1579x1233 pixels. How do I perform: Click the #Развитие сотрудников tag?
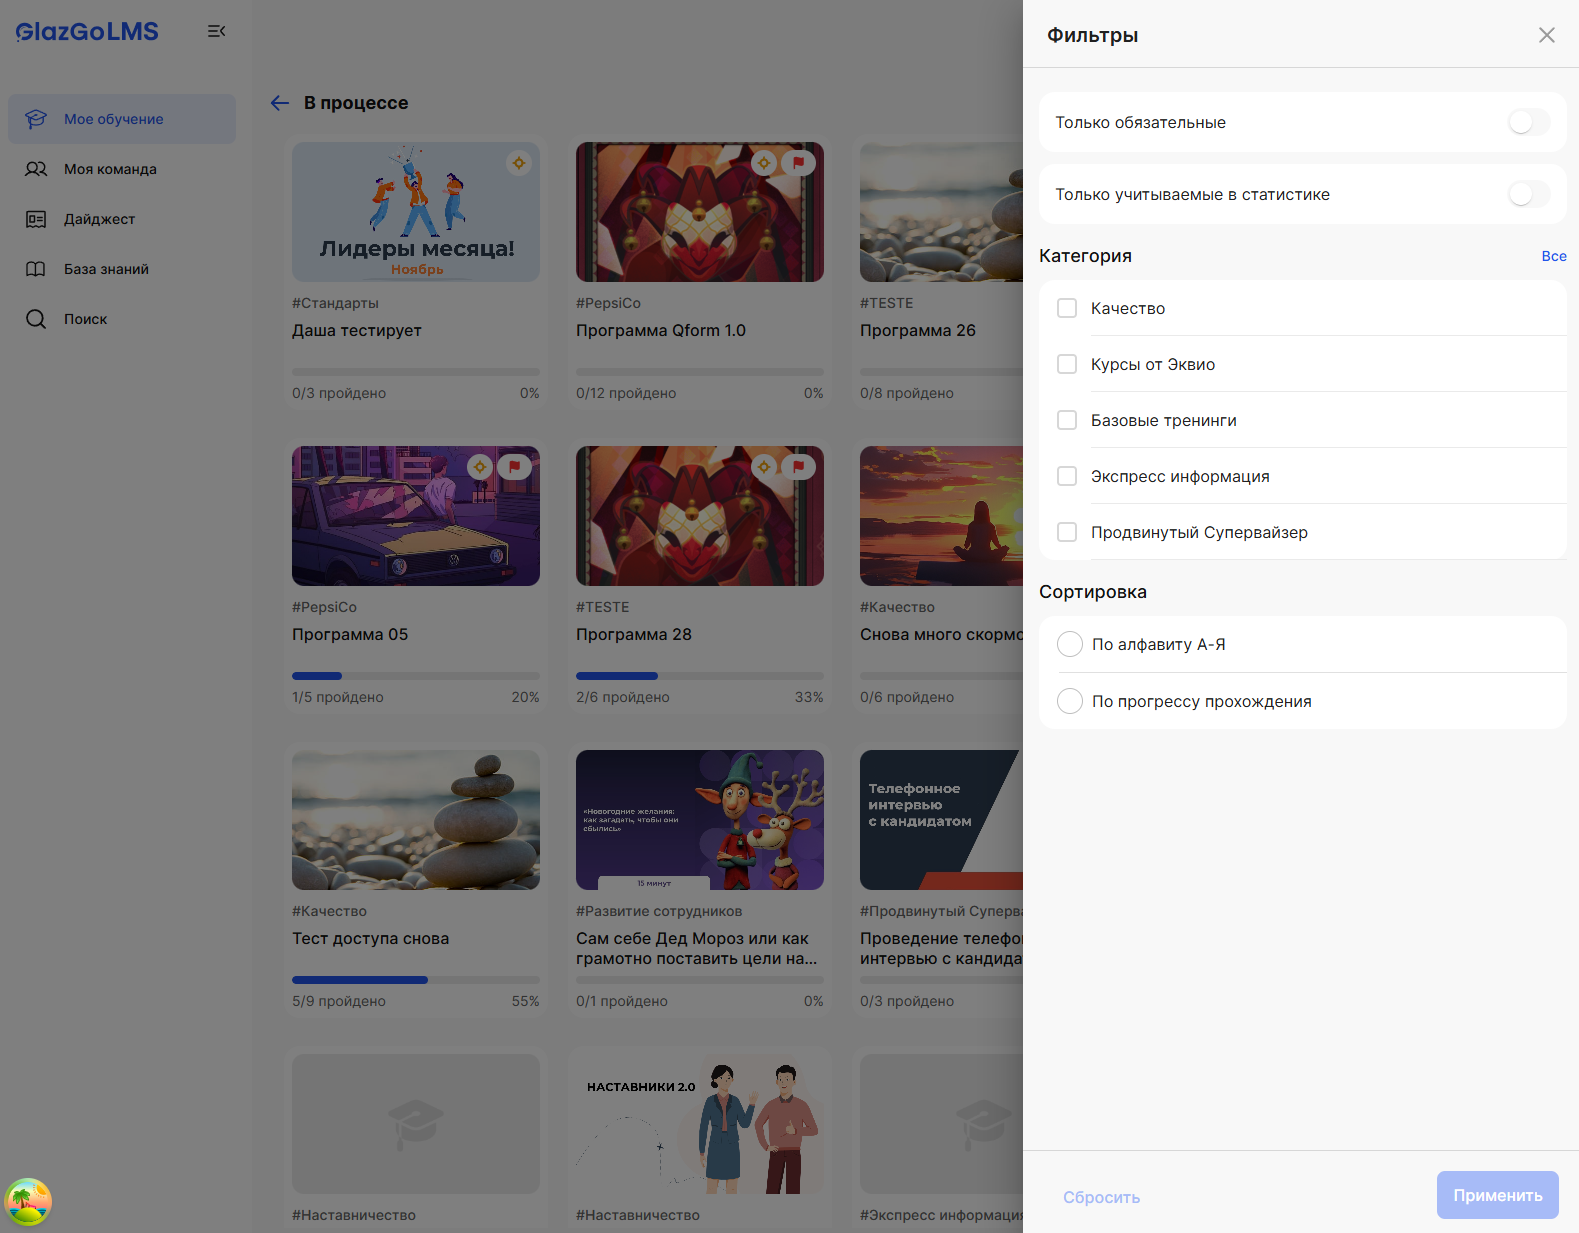[659, 911]
